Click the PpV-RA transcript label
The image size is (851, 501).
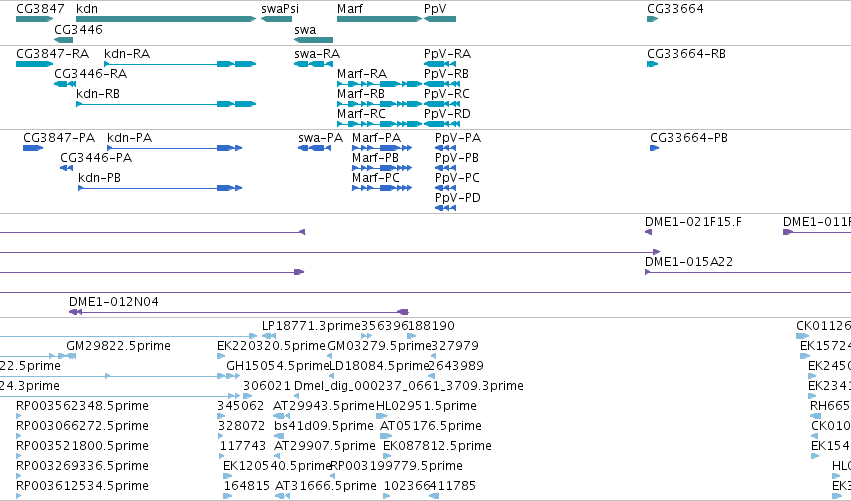click(x=447, y=54)
